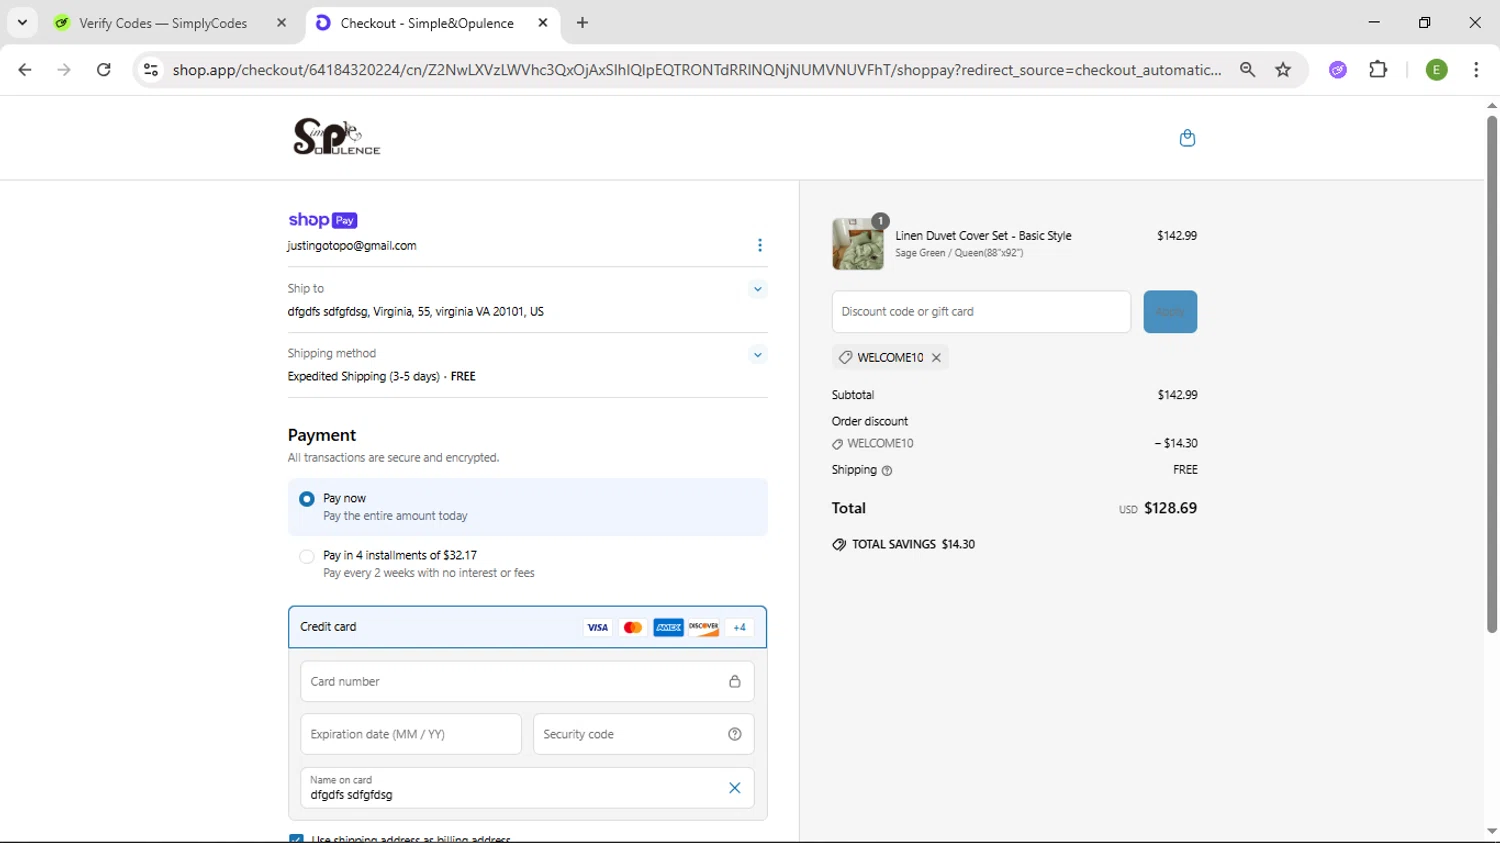Expand the Shipping method section
Screen dimensions: 1500x843
758,355
